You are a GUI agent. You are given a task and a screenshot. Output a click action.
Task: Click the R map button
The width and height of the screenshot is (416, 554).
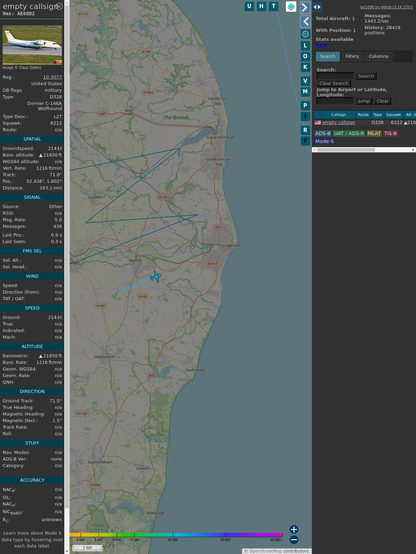[x=305, y=130]
